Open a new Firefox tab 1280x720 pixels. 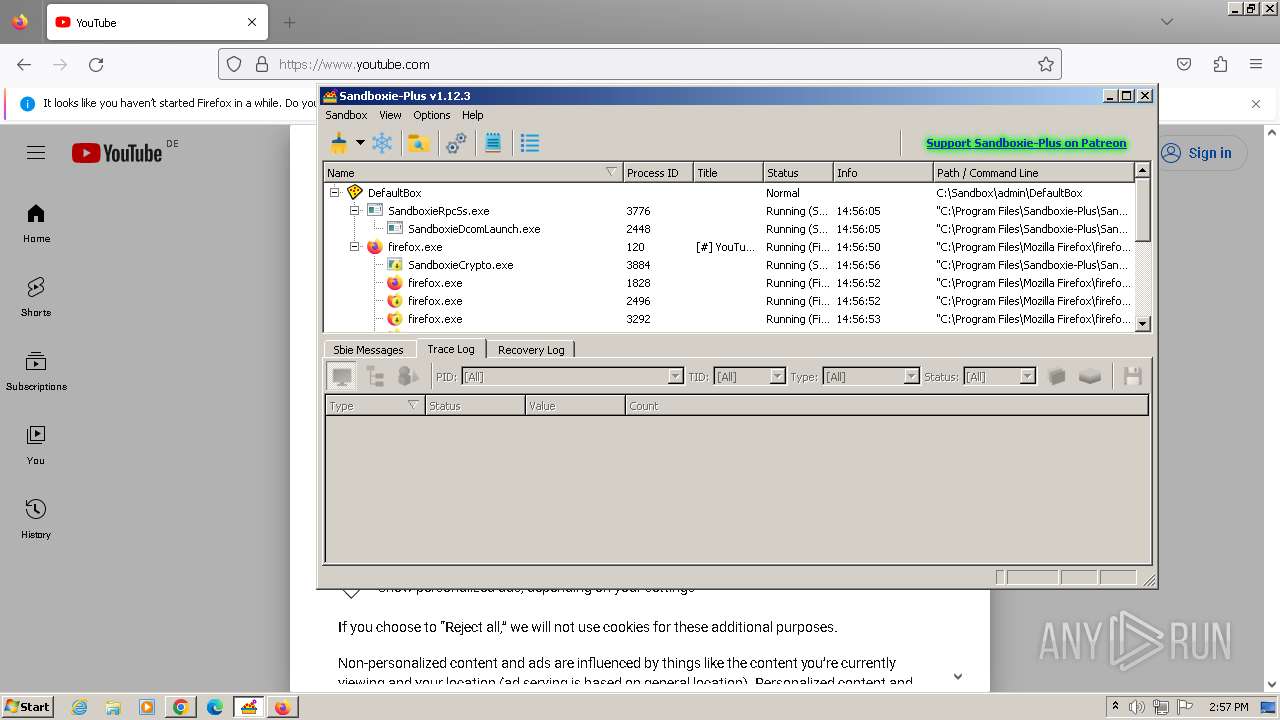coord(289,22)
